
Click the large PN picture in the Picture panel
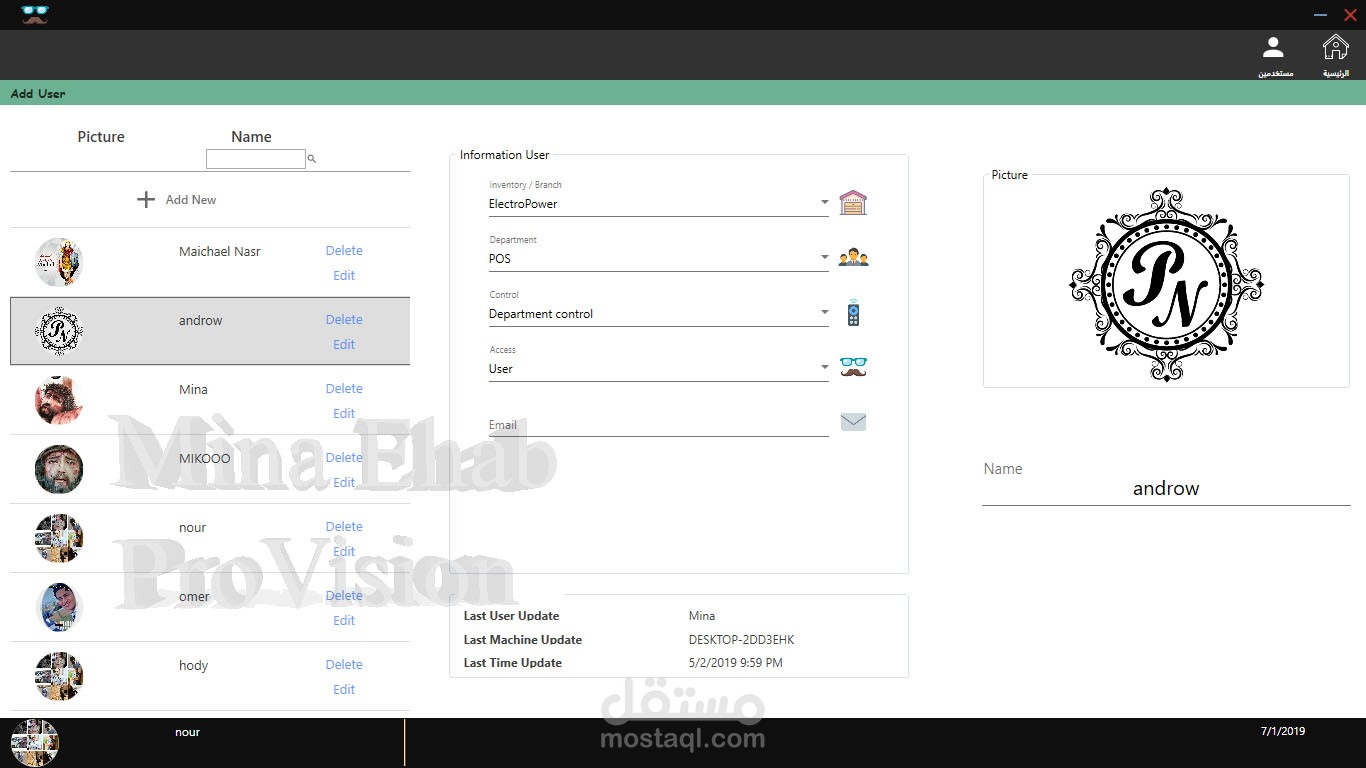coord(1166,284)
